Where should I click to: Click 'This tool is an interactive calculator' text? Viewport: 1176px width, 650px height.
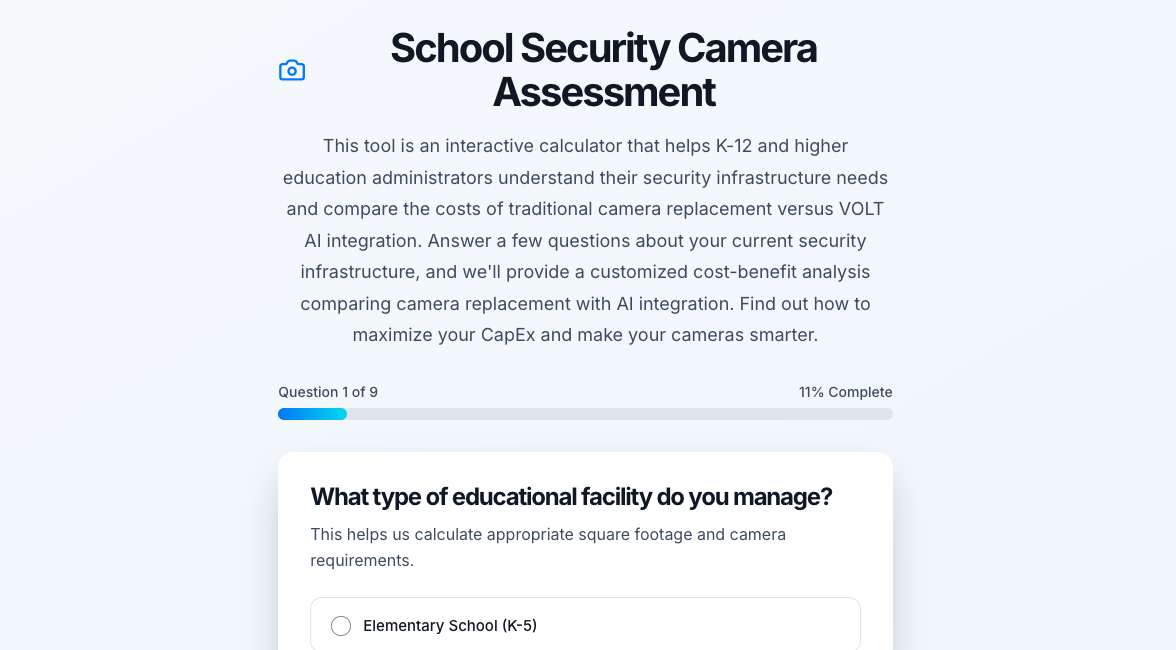coord(470,146)
